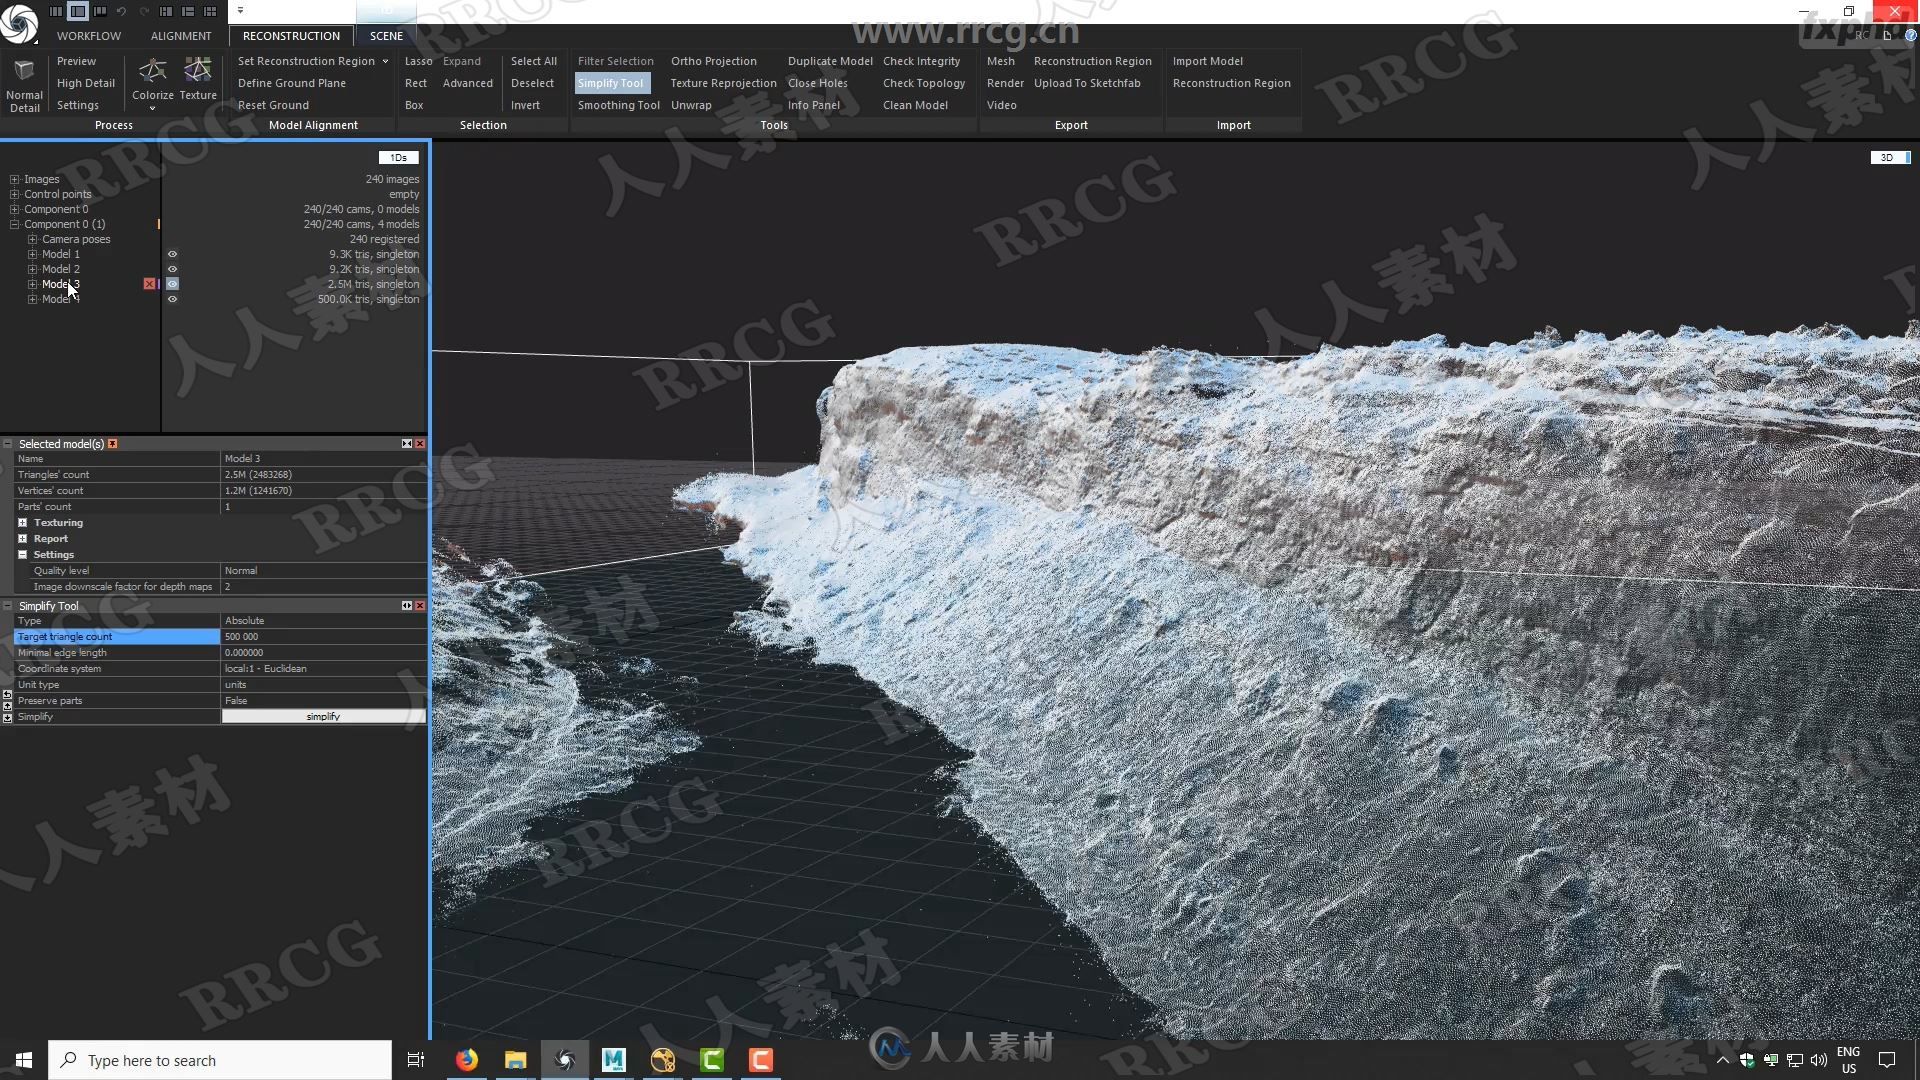Toggle visibility eye of Model 4

click(x=172, y=299)
